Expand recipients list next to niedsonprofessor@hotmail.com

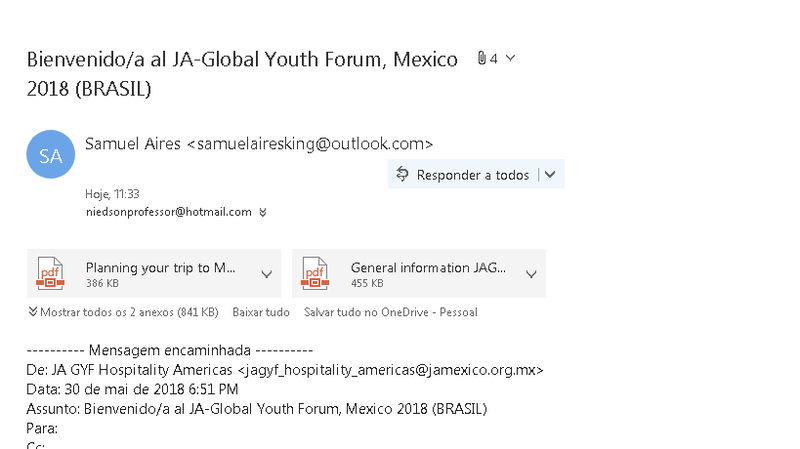click(263, 212)
